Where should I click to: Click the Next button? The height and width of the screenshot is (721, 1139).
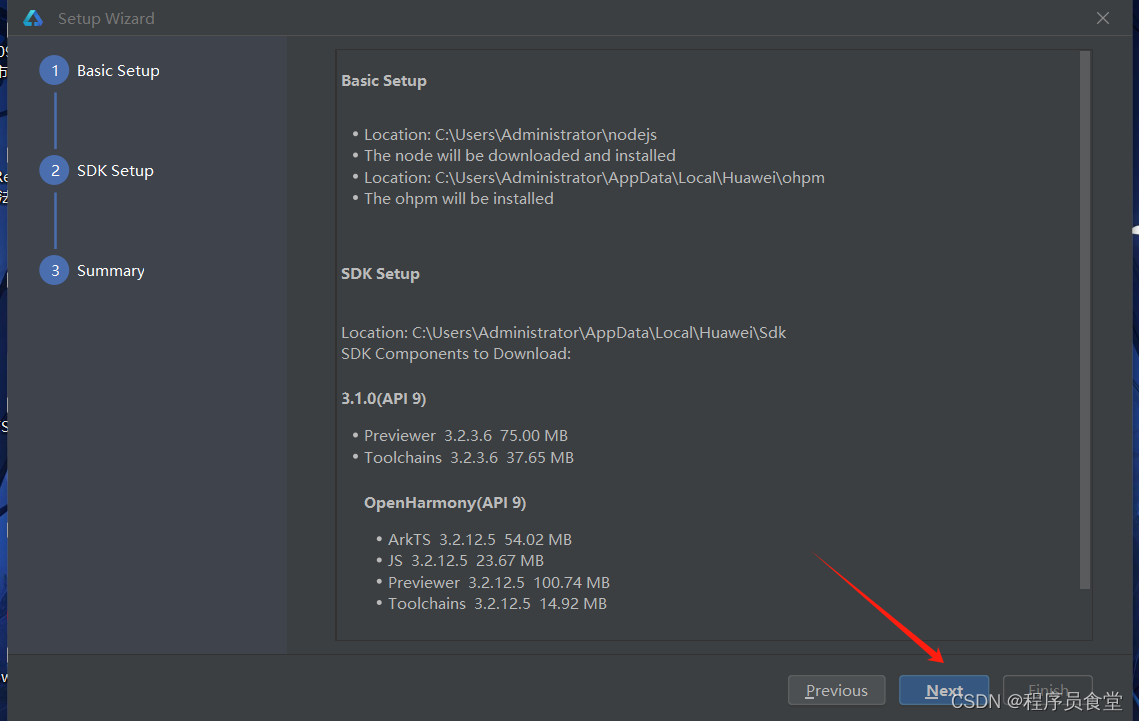pos(944,691)
